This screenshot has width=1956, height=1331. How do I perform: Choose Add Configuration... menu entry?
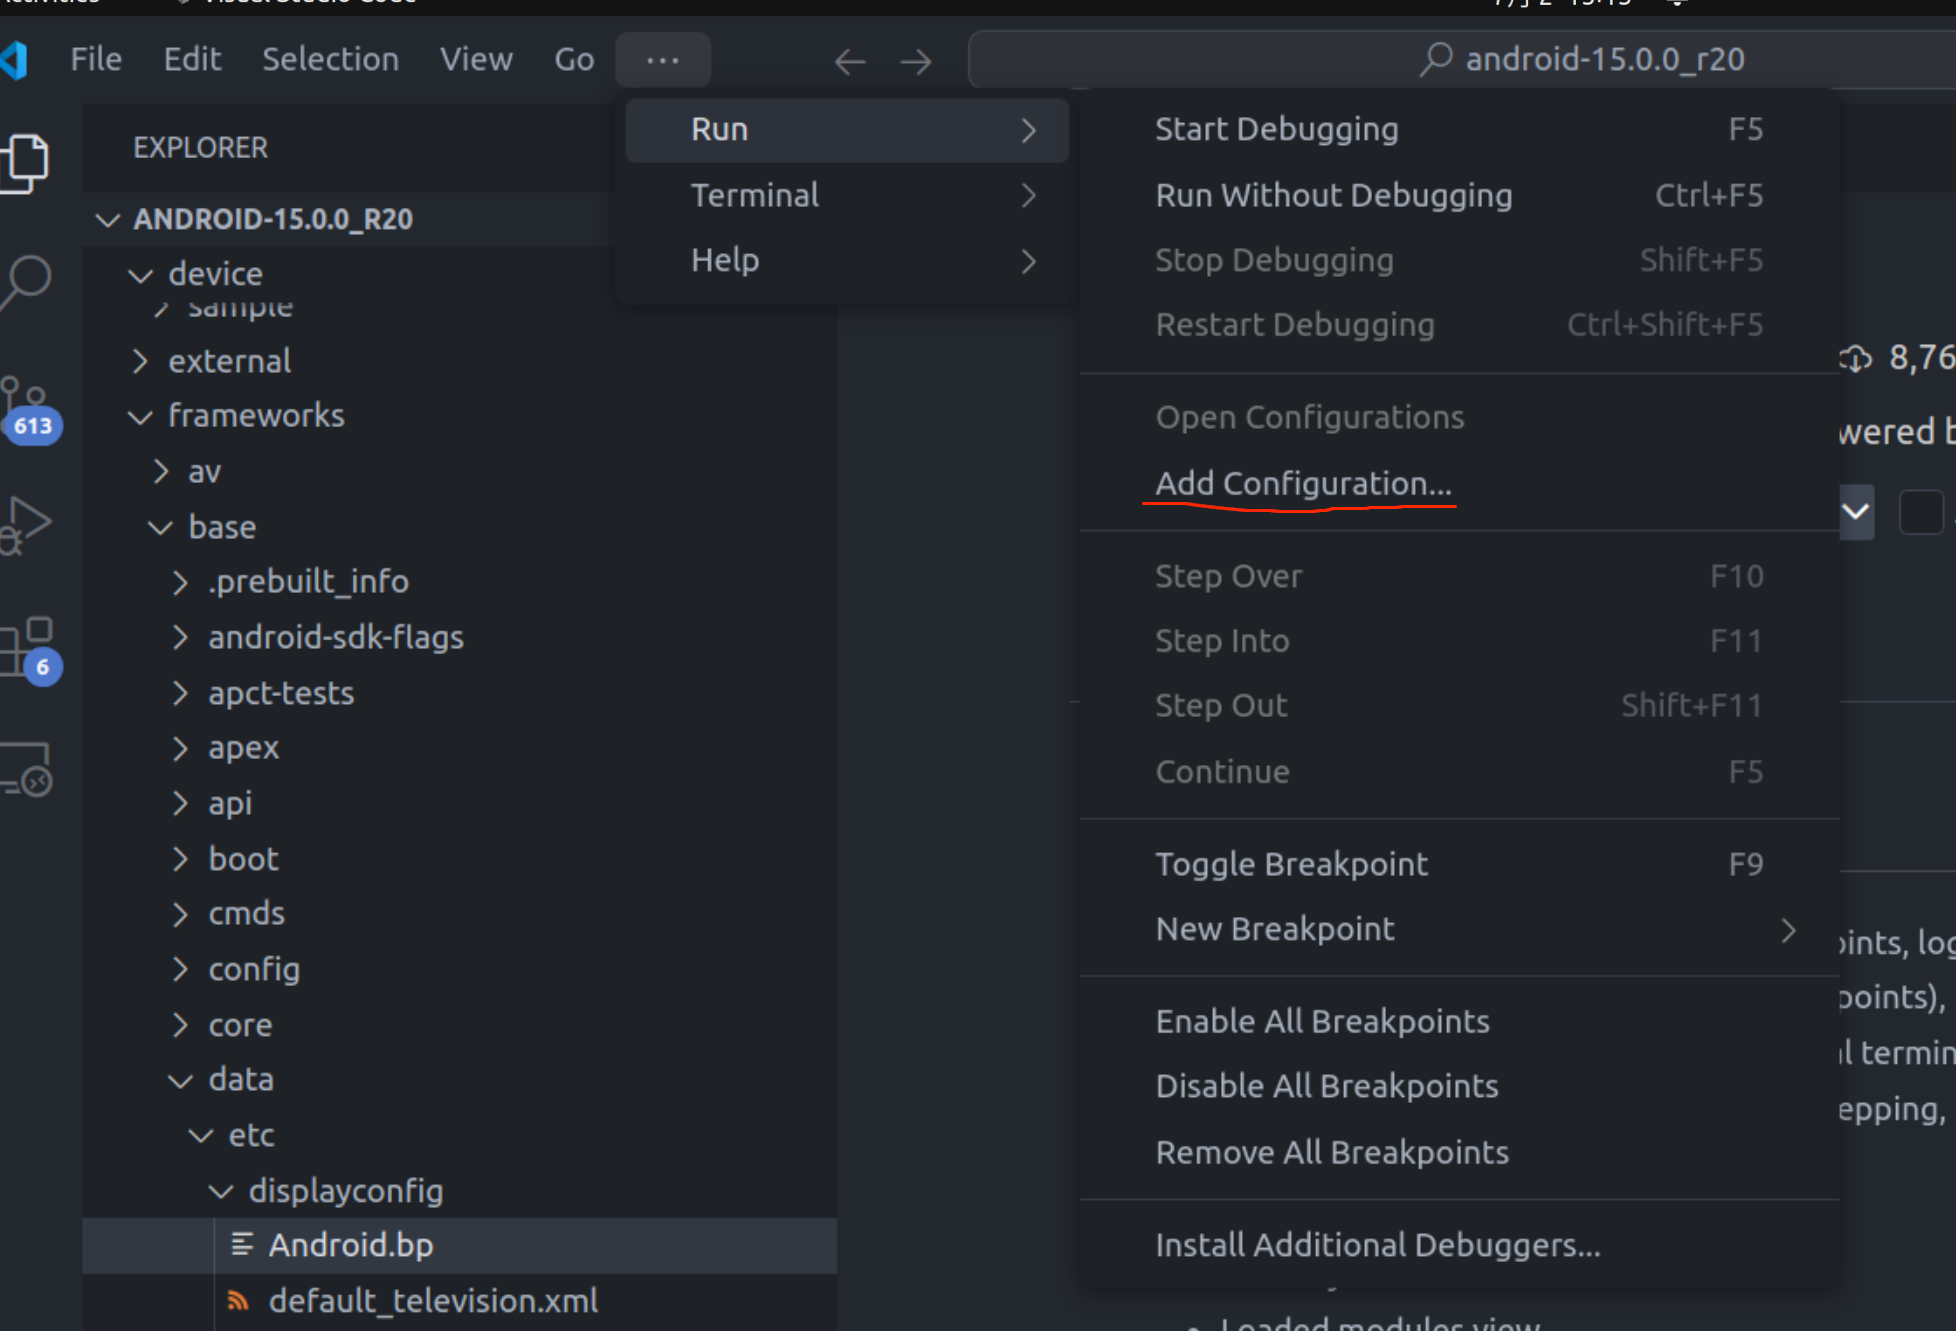click(1303, 484)
